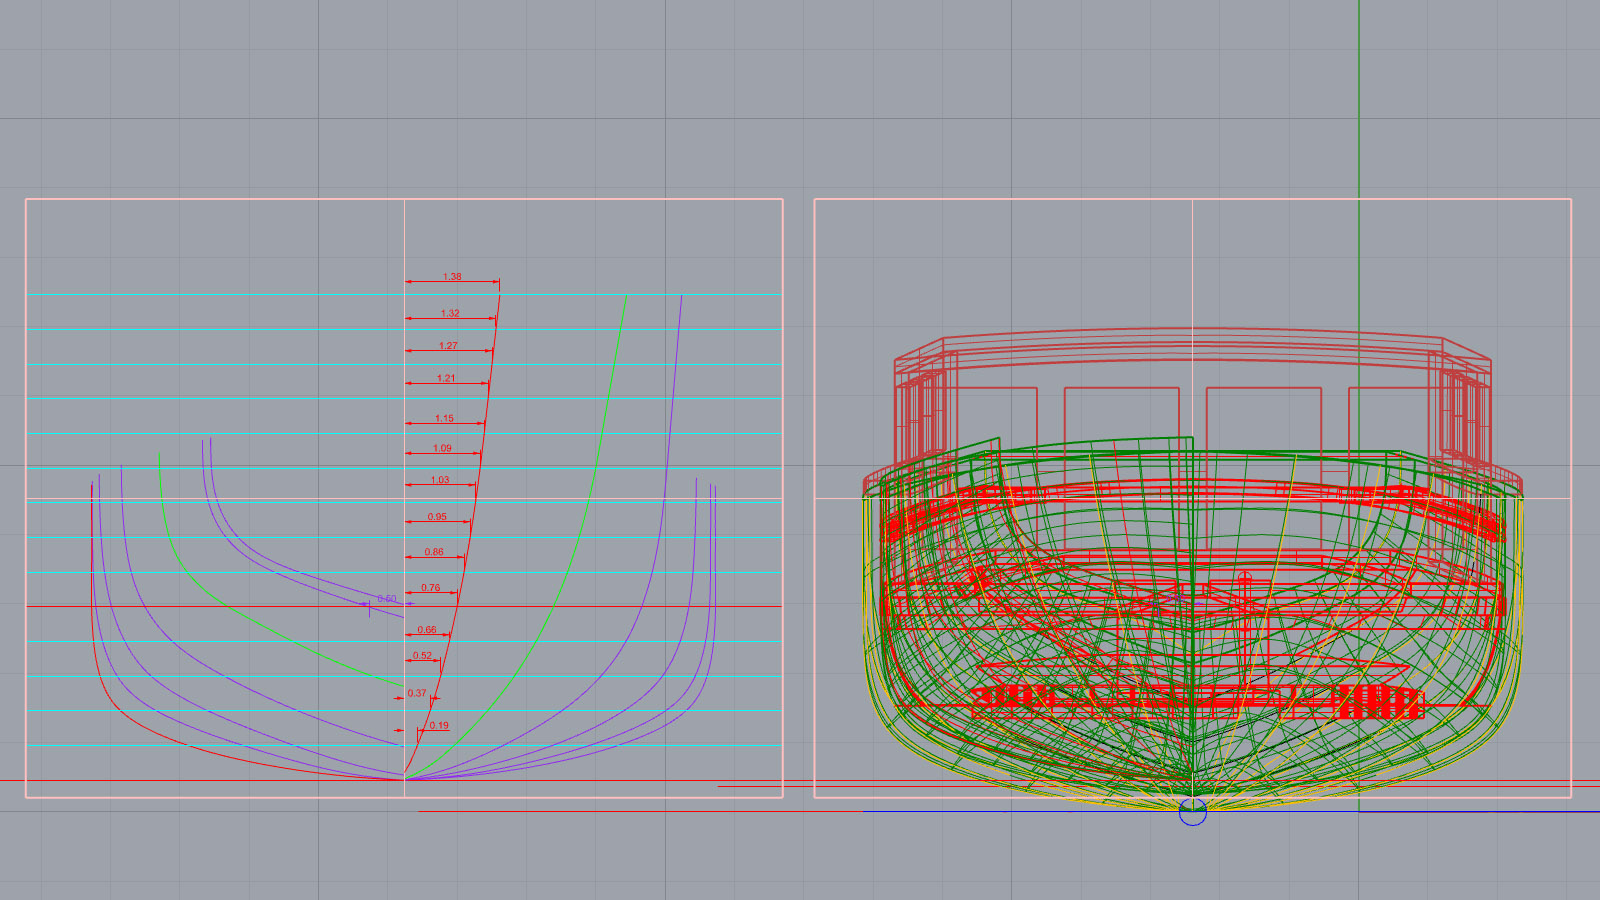Select the 0.95 dimension label
Image resolution: width=1600 pixels, height=900 pixels.
coord(437,517)
